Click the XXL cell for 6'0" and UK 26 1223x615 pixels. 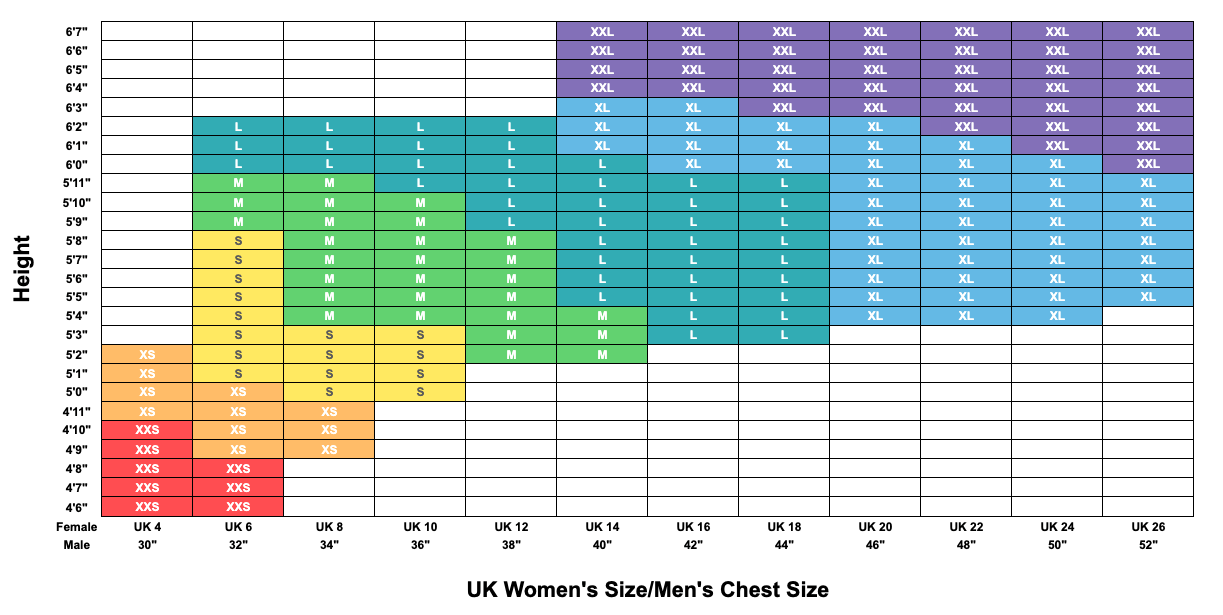click(x=1148, y=164)
